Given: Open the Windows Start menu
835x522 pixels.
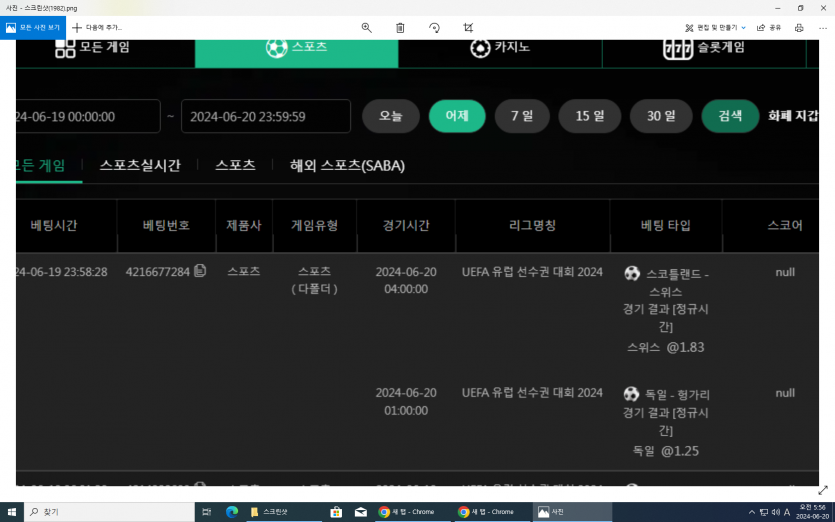Looking at the screenshot, I should pyautogui.click(x=11, y=512).
